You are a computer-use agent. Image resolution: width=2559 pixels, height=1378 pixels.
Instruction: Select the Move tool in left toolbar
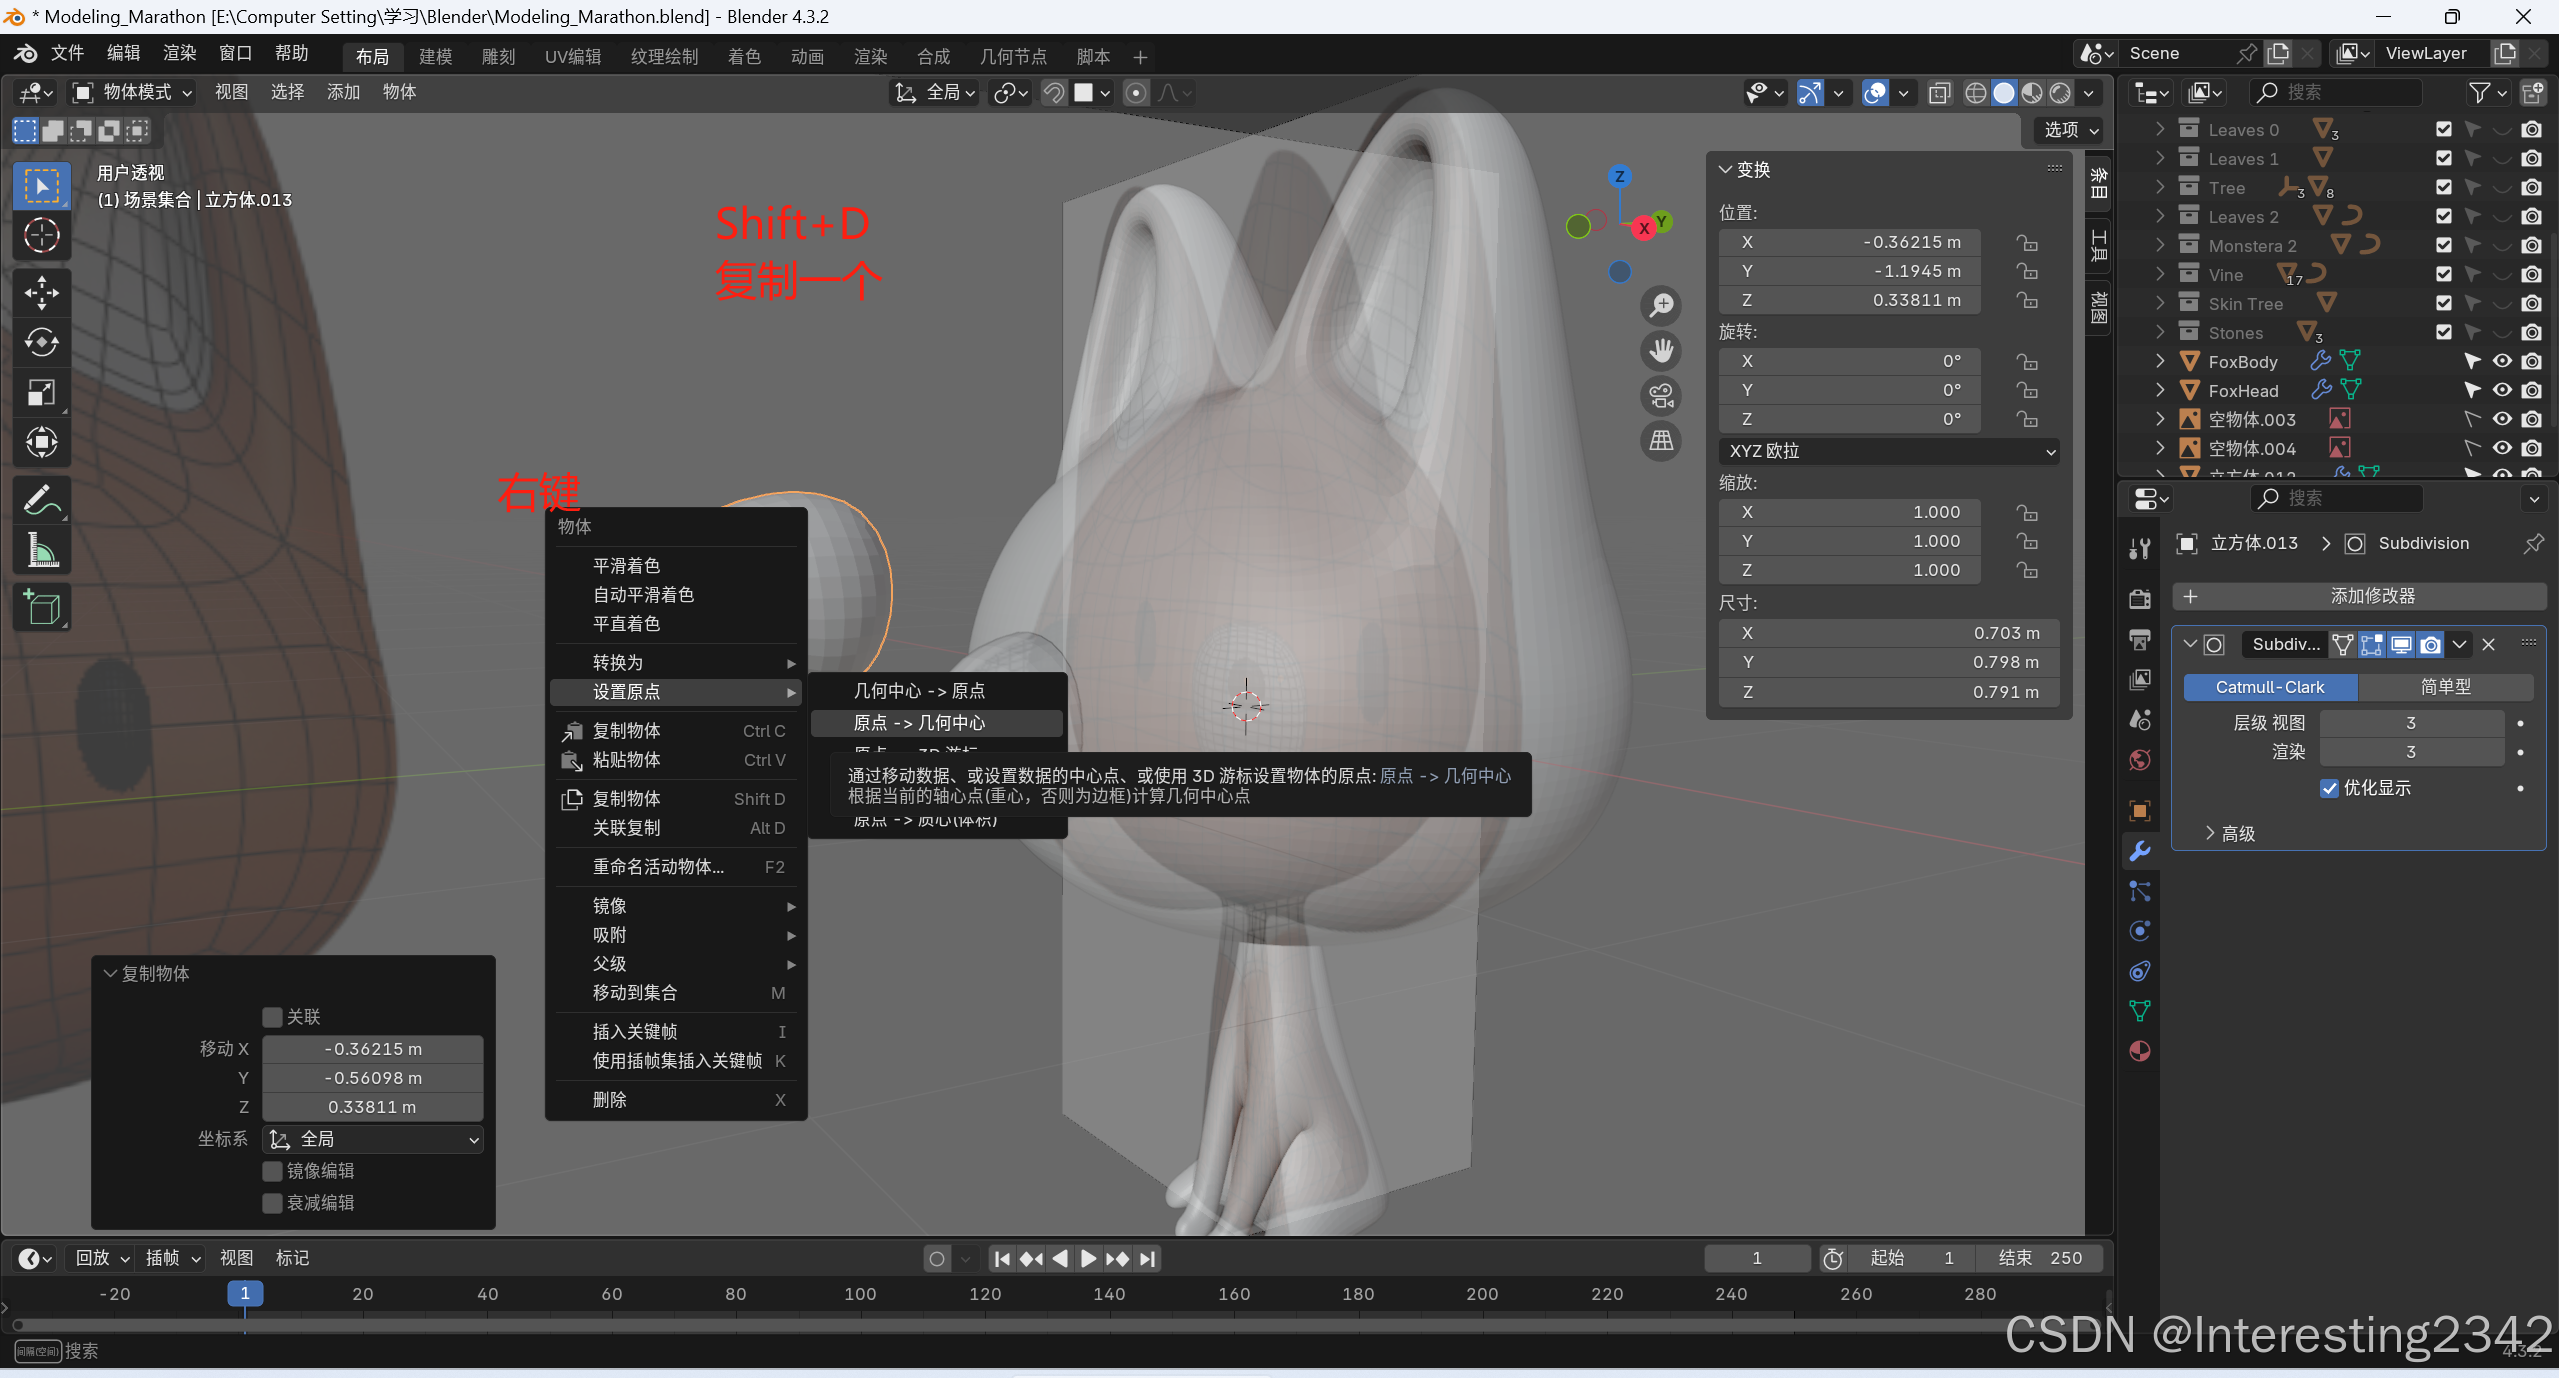pyautogui.click(x=41, y=292)
